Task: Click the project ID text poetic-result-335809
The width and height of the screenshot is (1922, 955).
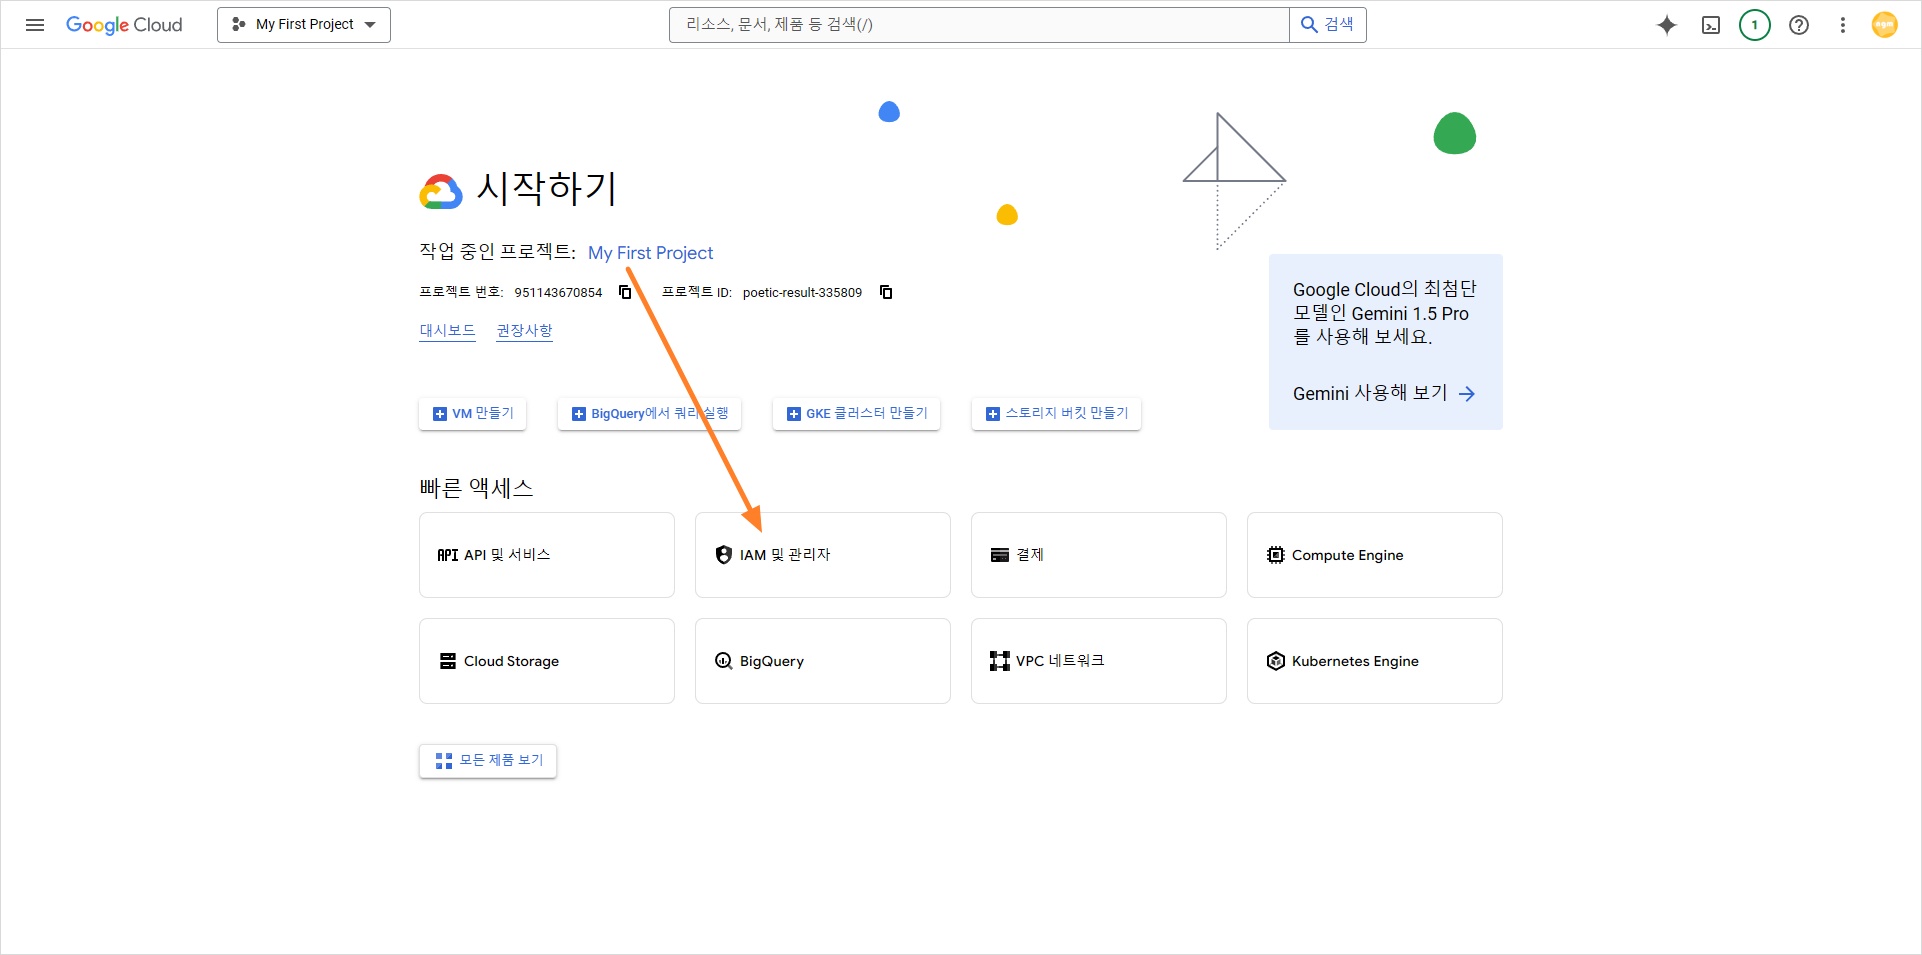Action: (802, 293)
